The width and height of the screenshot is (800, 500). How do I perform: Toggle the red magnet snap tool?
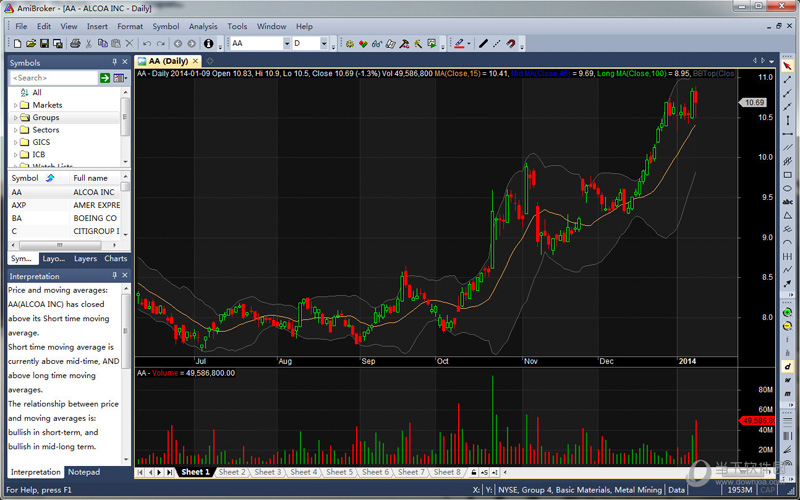[x=510, y=44]
